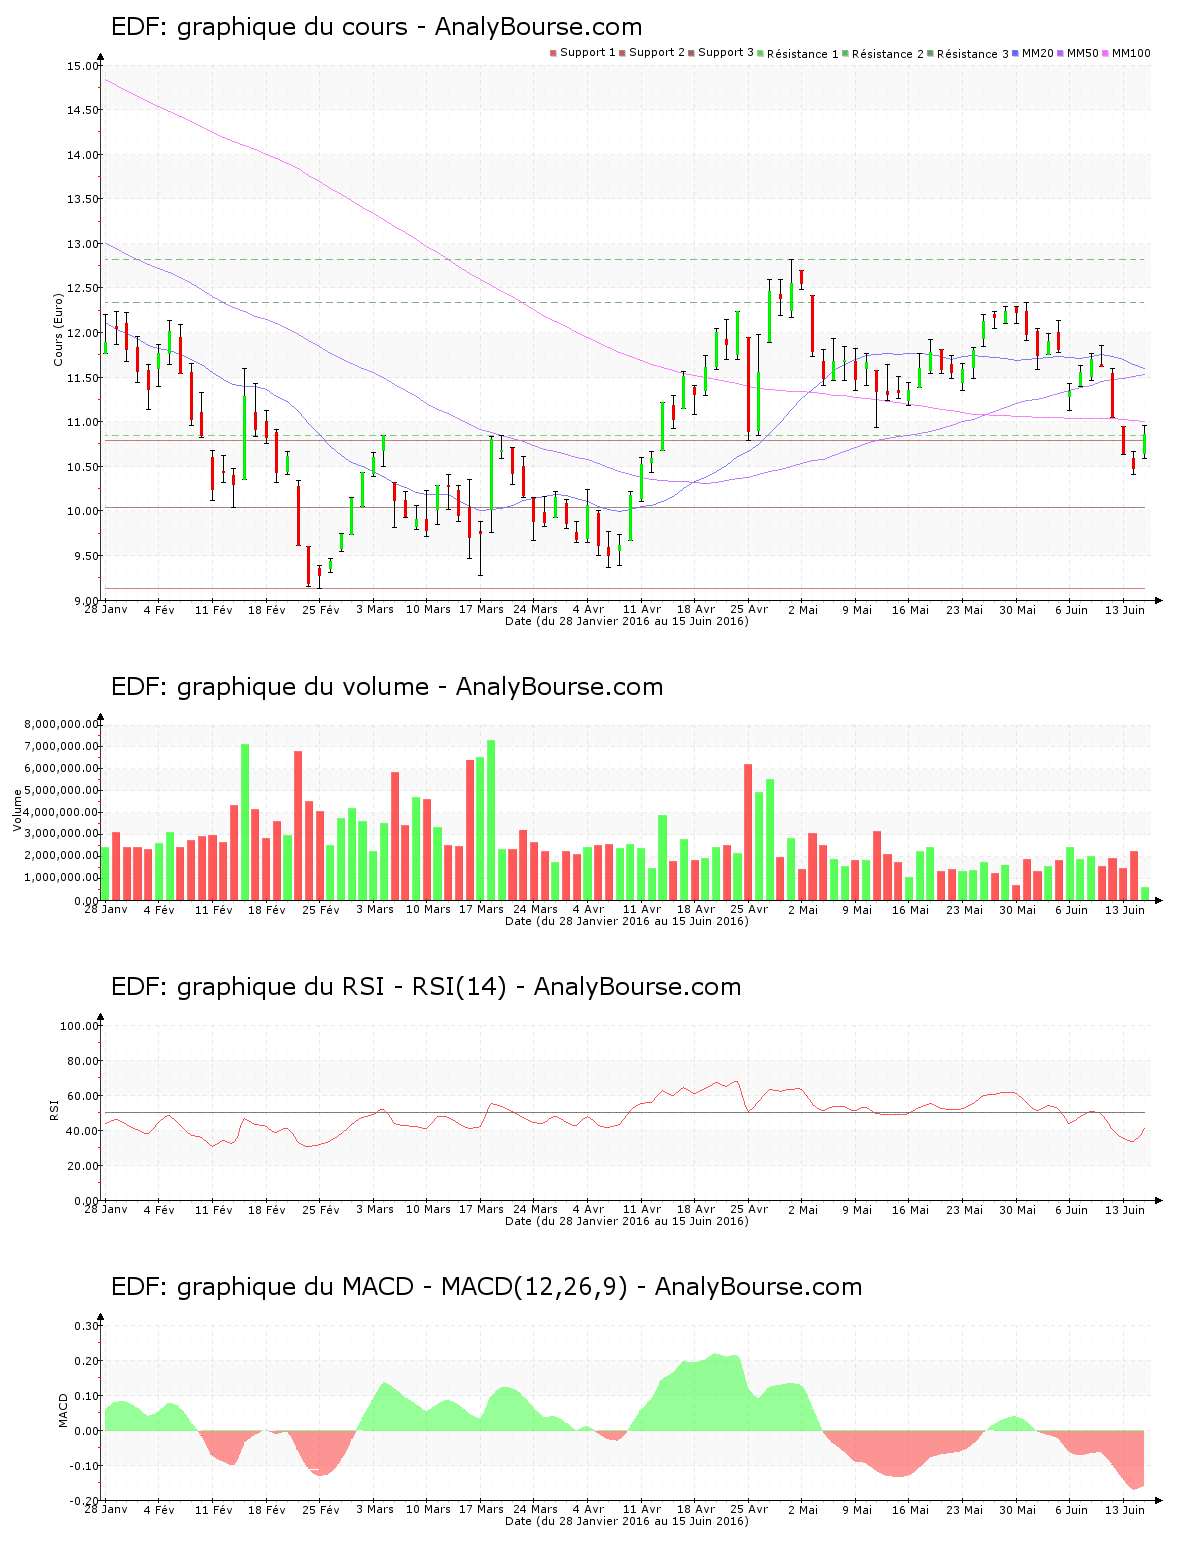This screenshot has height=1550, width=1200.
Task: Click the 14.50 price axis value
Action: pos(83,111)
